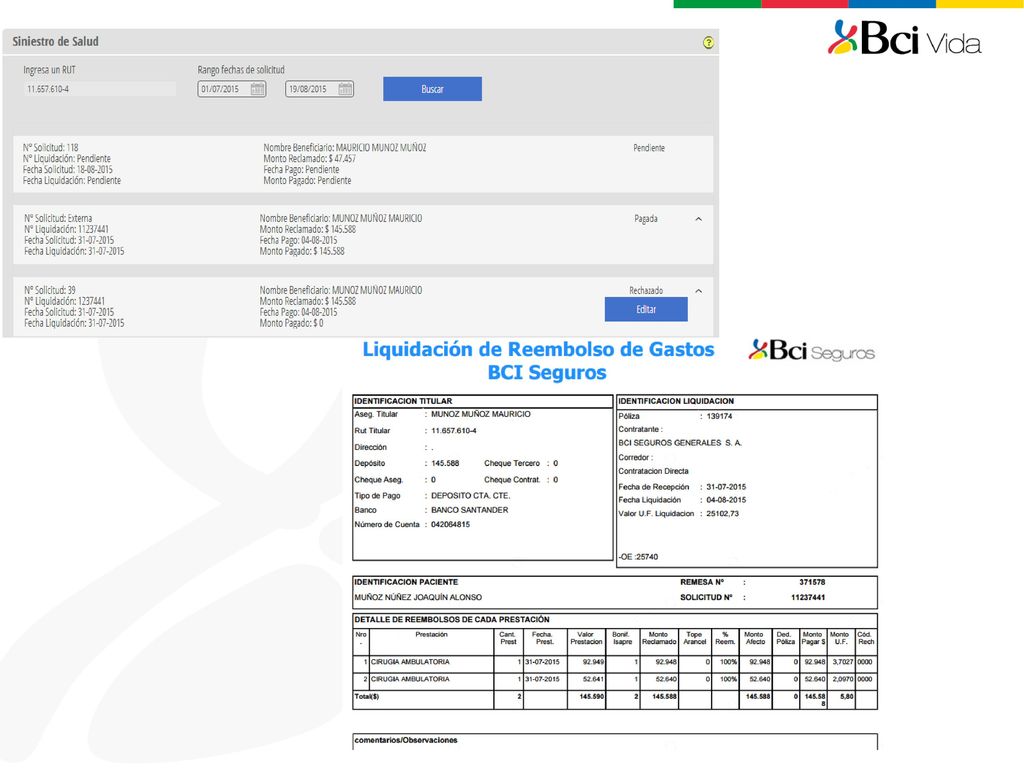Click Póliza value 139174
The image size is (1024, 768).
(720, 416)
